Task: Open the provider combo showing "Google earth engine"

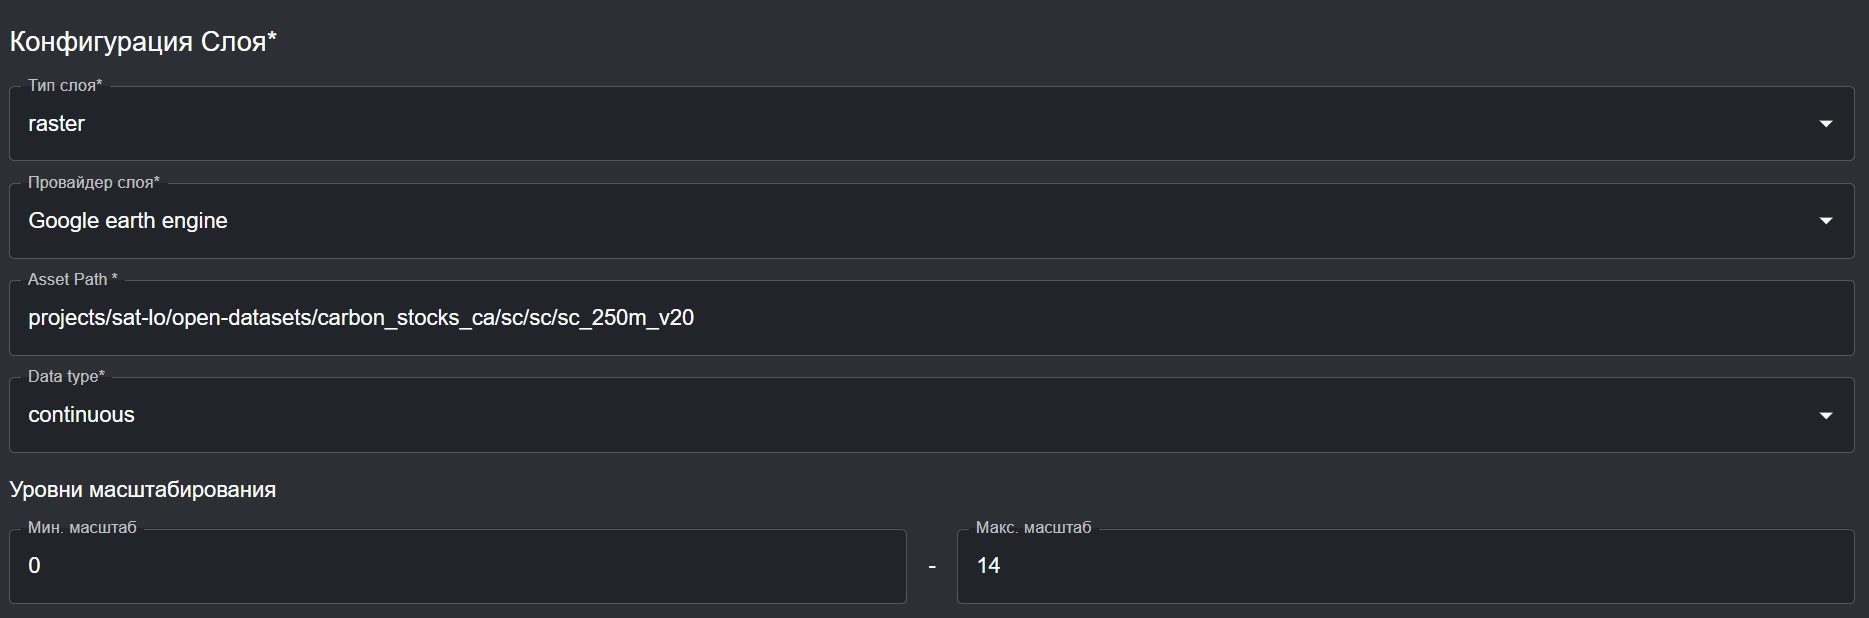Action: (900, 221)
